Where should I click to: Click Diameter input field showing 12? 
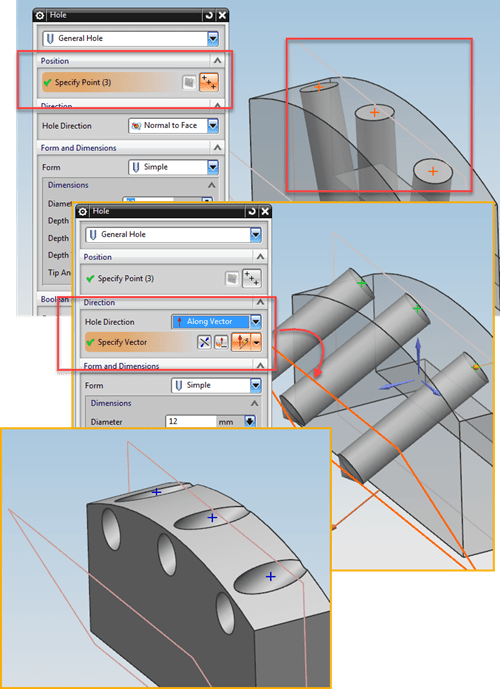191,421
